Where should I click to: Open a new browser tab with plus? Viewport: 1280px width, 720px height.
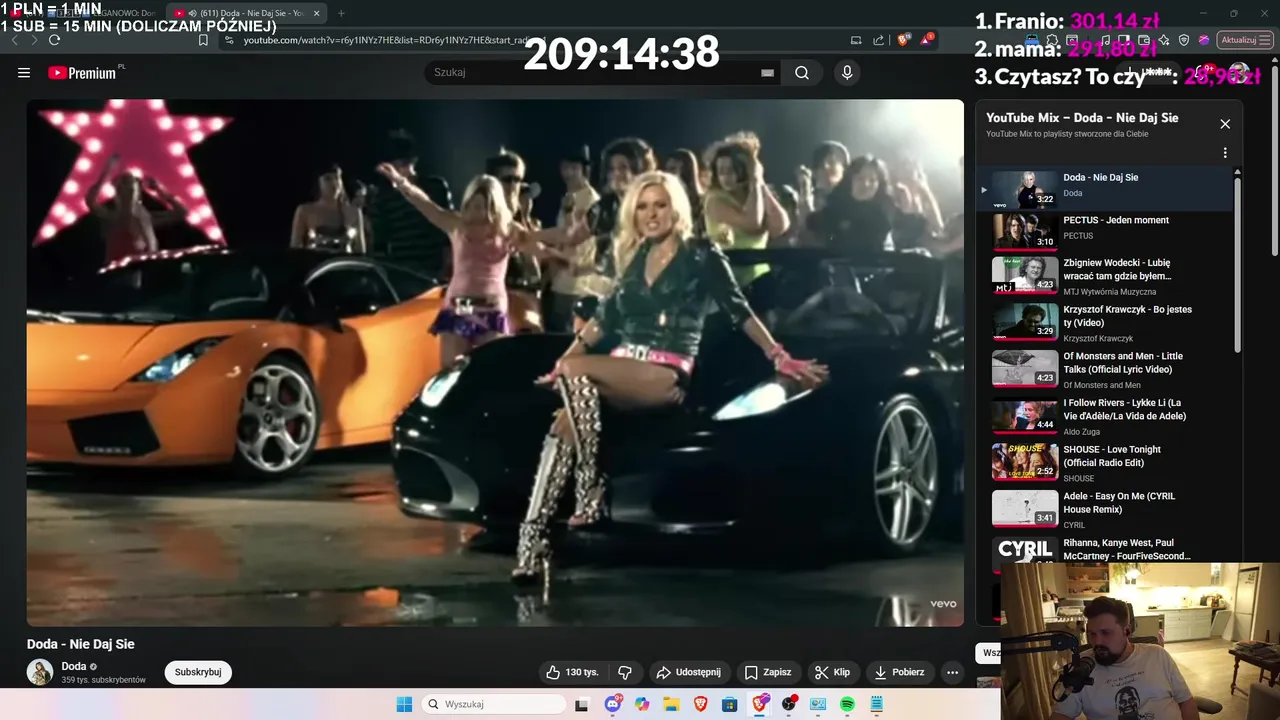(341, 14)
